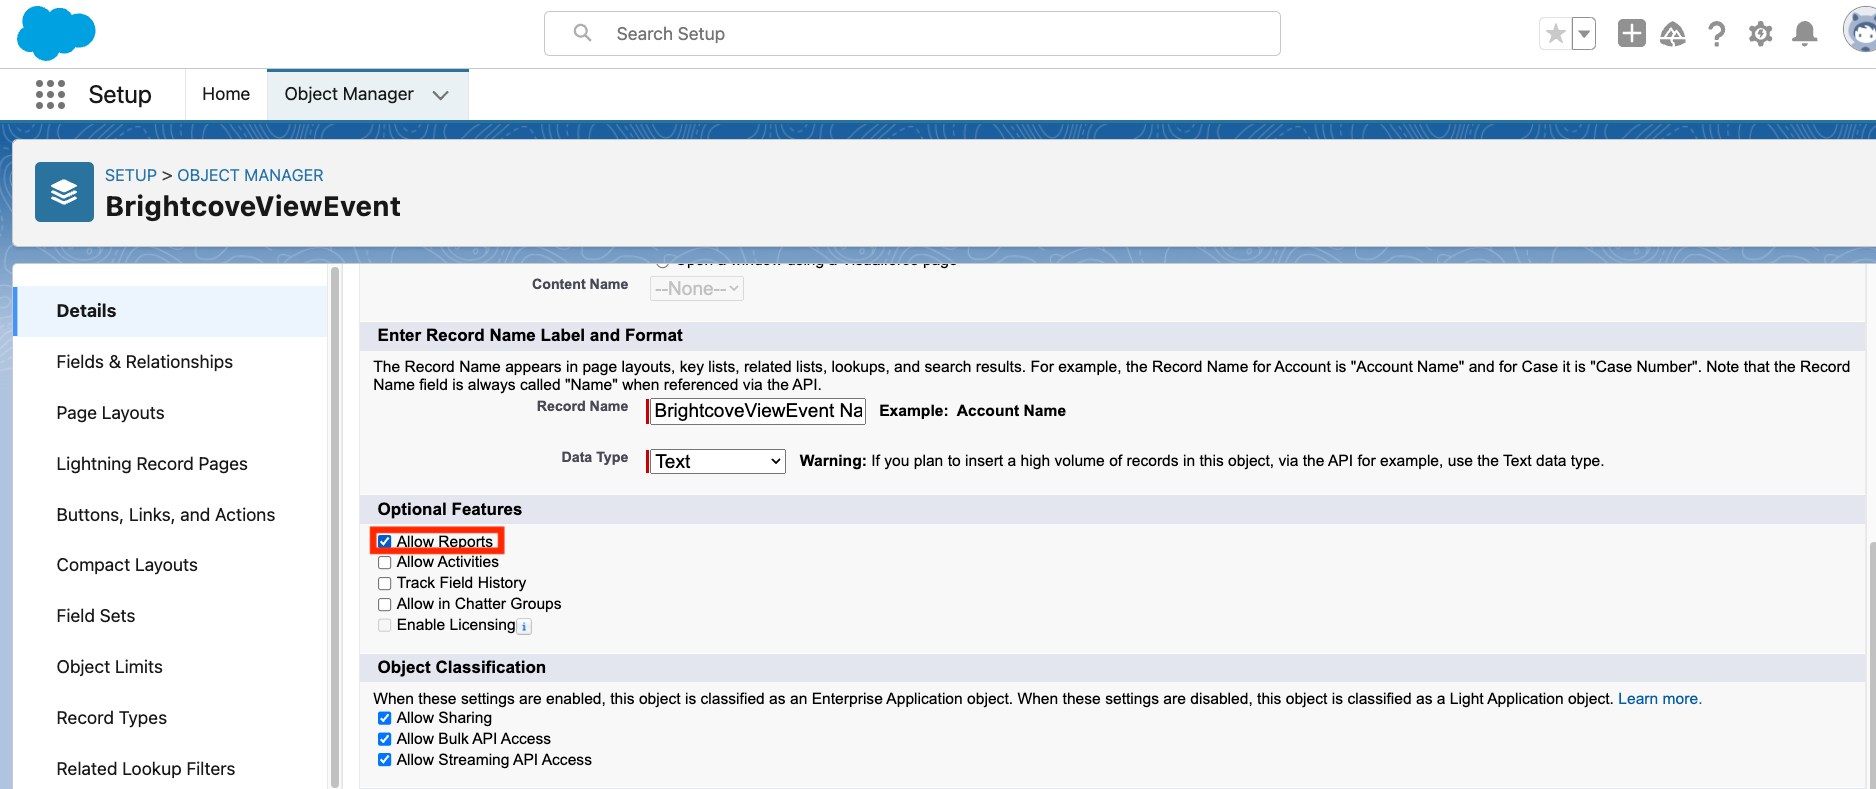1876x789 pixels.
Task: Follow the Learn more link
Action: click(x=1660, y=699)
